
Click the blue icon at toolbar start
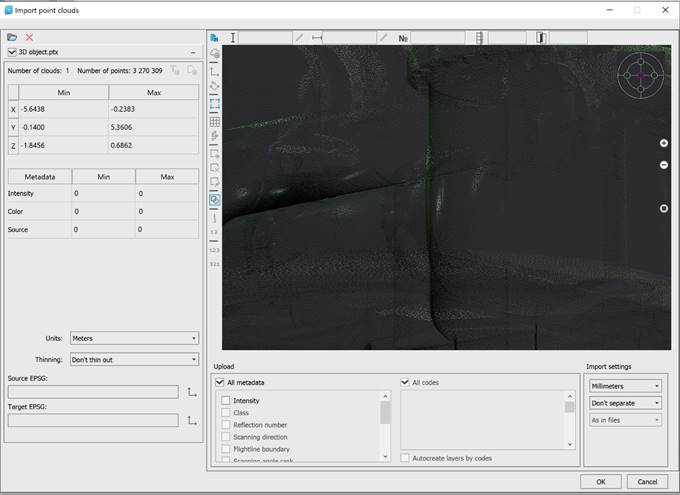click(x=214, y=38)
